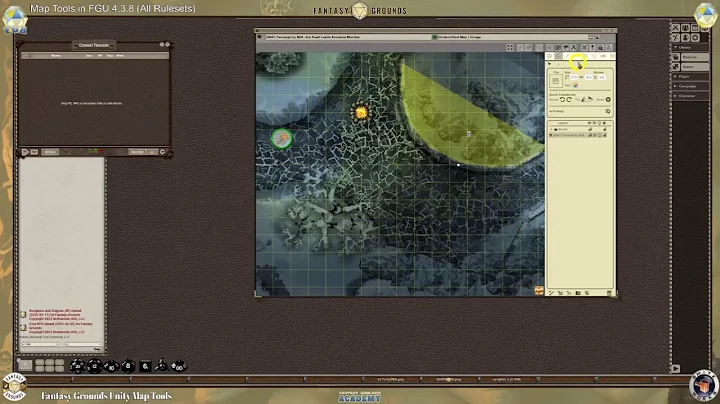Click the Modules icon beside the button
The height and width of the screenshot is (404, 720).
click(676, 57)
